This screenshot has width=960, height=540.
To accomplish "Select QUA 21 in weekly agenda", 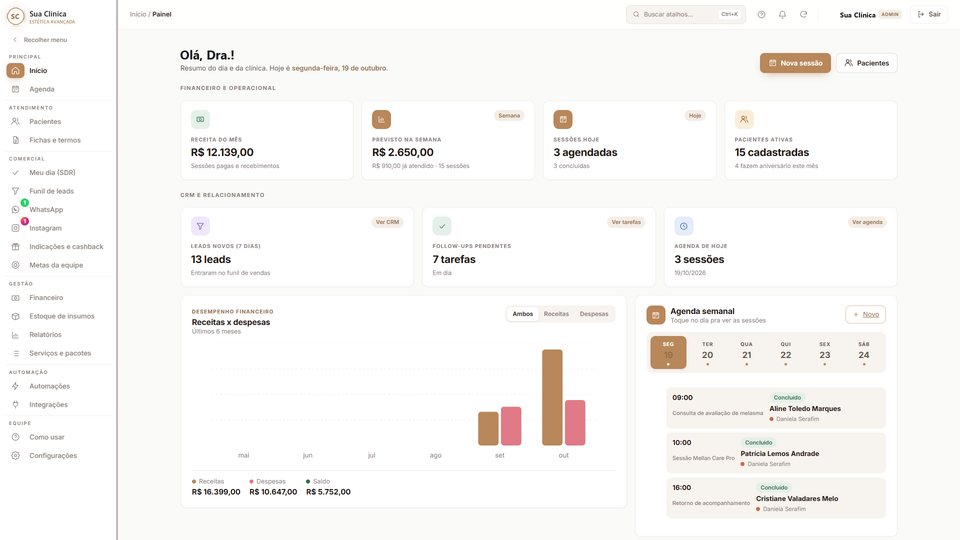I will coord(746,352).
